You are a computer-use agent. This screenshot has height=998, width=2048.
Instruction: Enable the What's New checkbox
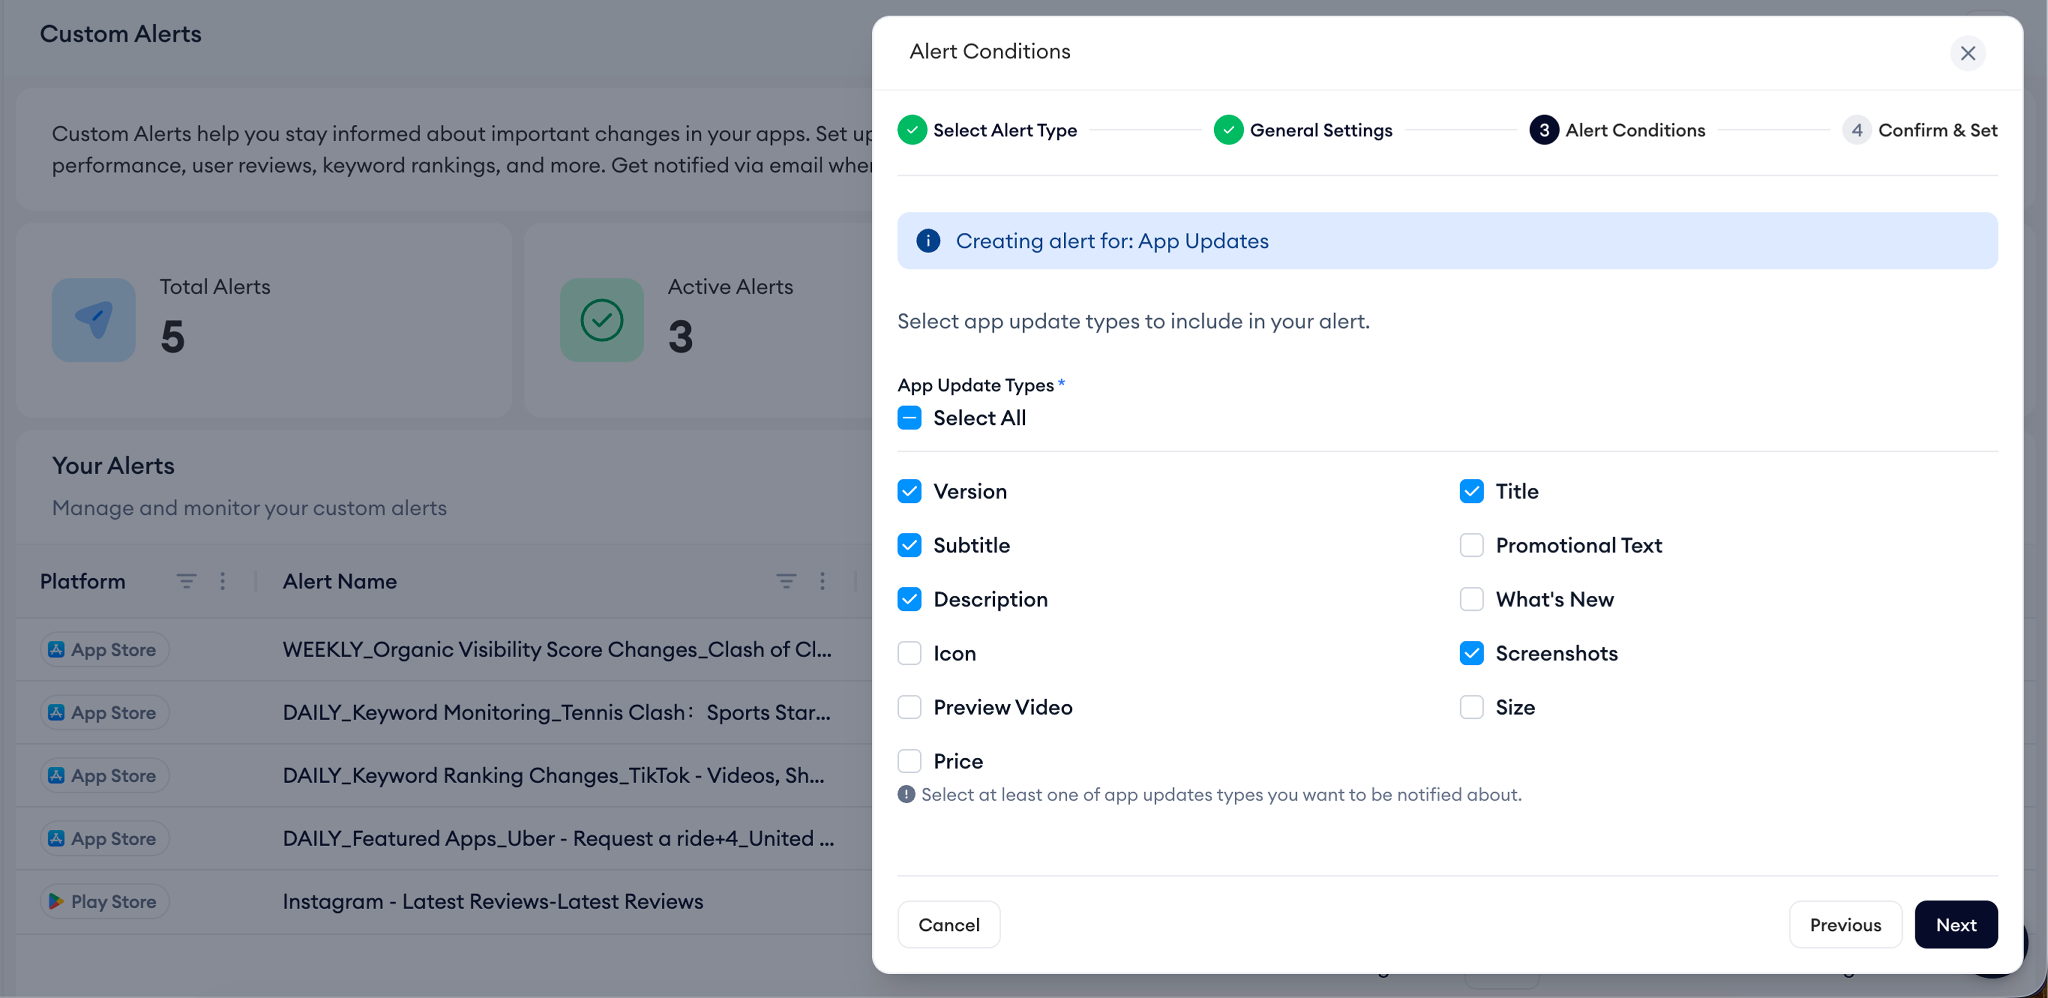tap(1471, 599)
